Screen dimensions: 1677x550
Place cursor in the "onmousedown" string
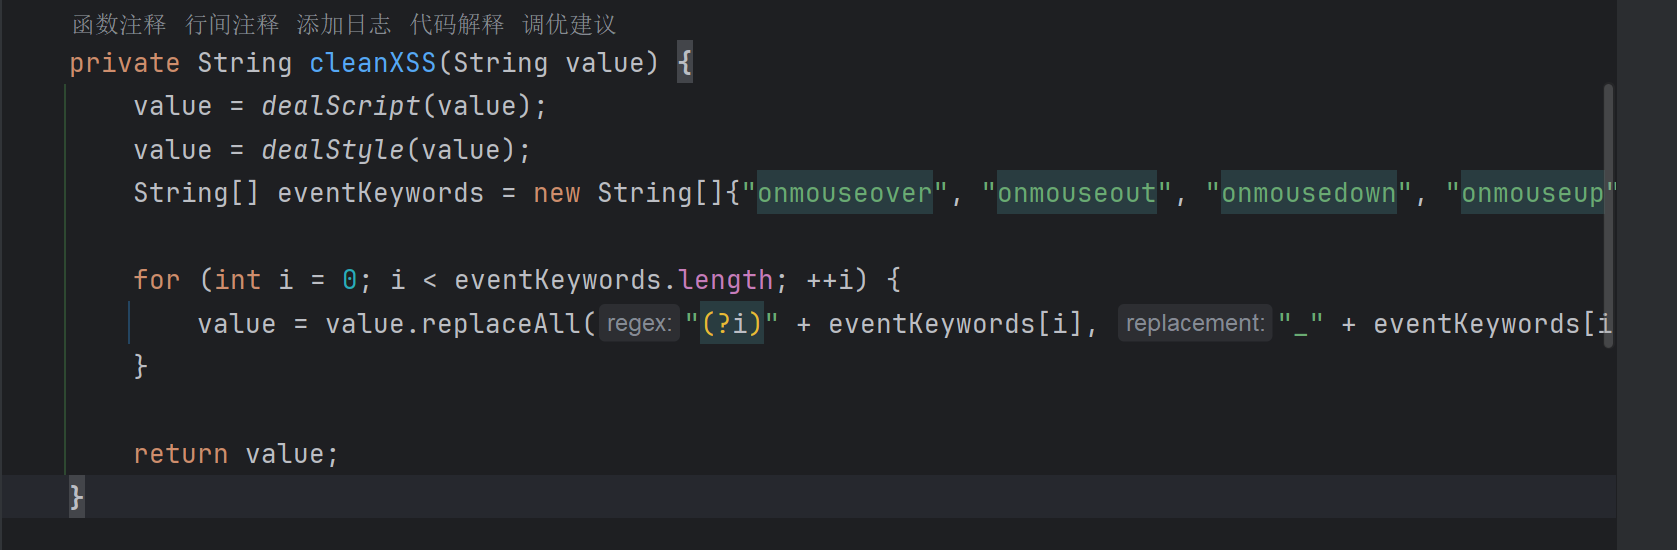point(1308,193)
